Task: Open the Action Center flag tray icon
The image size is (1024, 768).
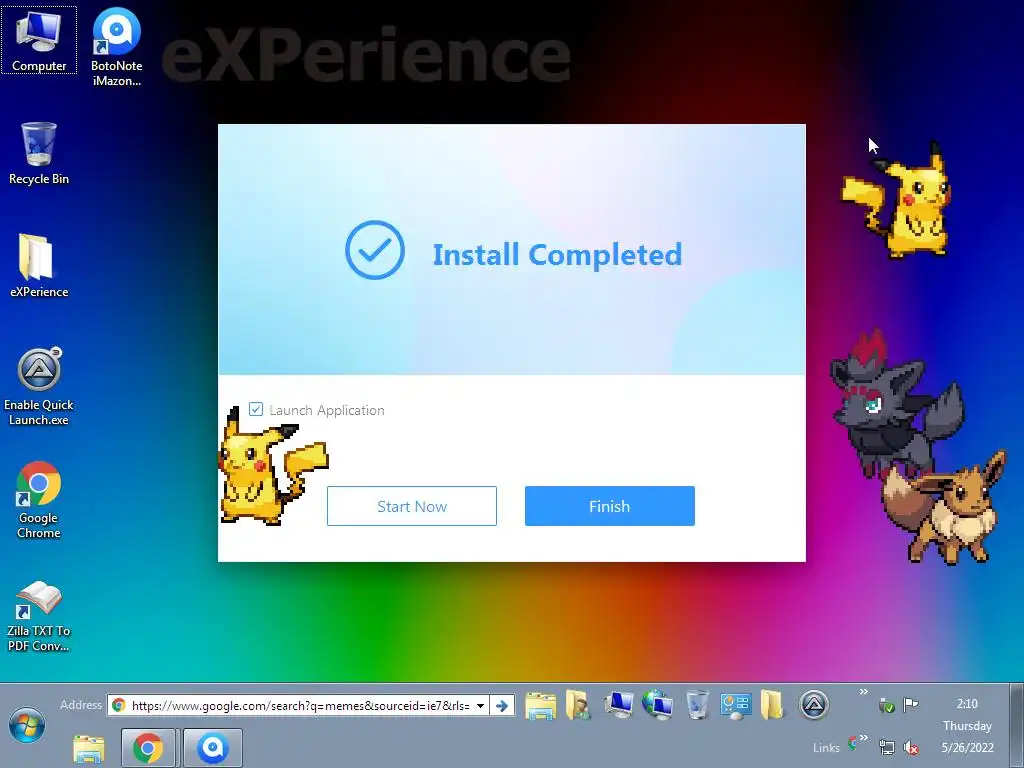Action: (x=910, y=705)
